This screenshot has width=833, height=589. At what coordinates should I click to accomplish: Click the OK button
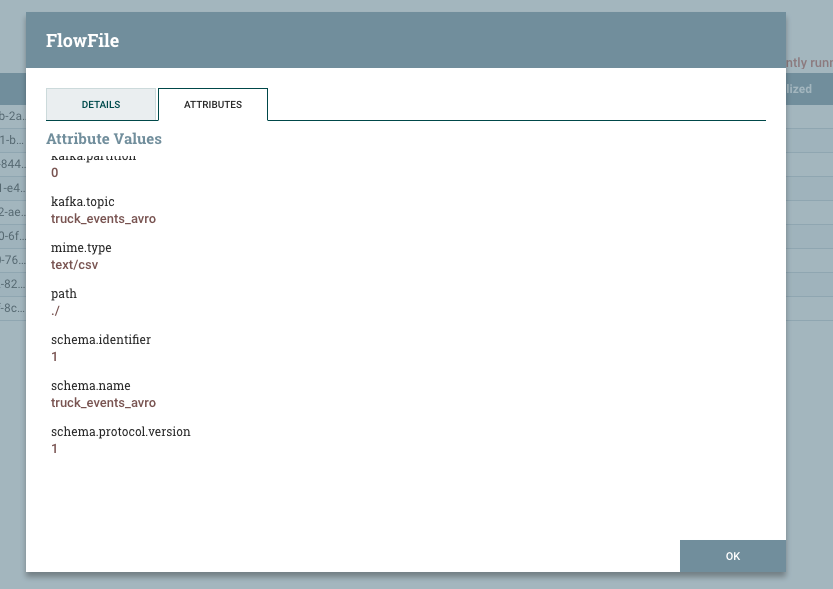pos(733,556)
